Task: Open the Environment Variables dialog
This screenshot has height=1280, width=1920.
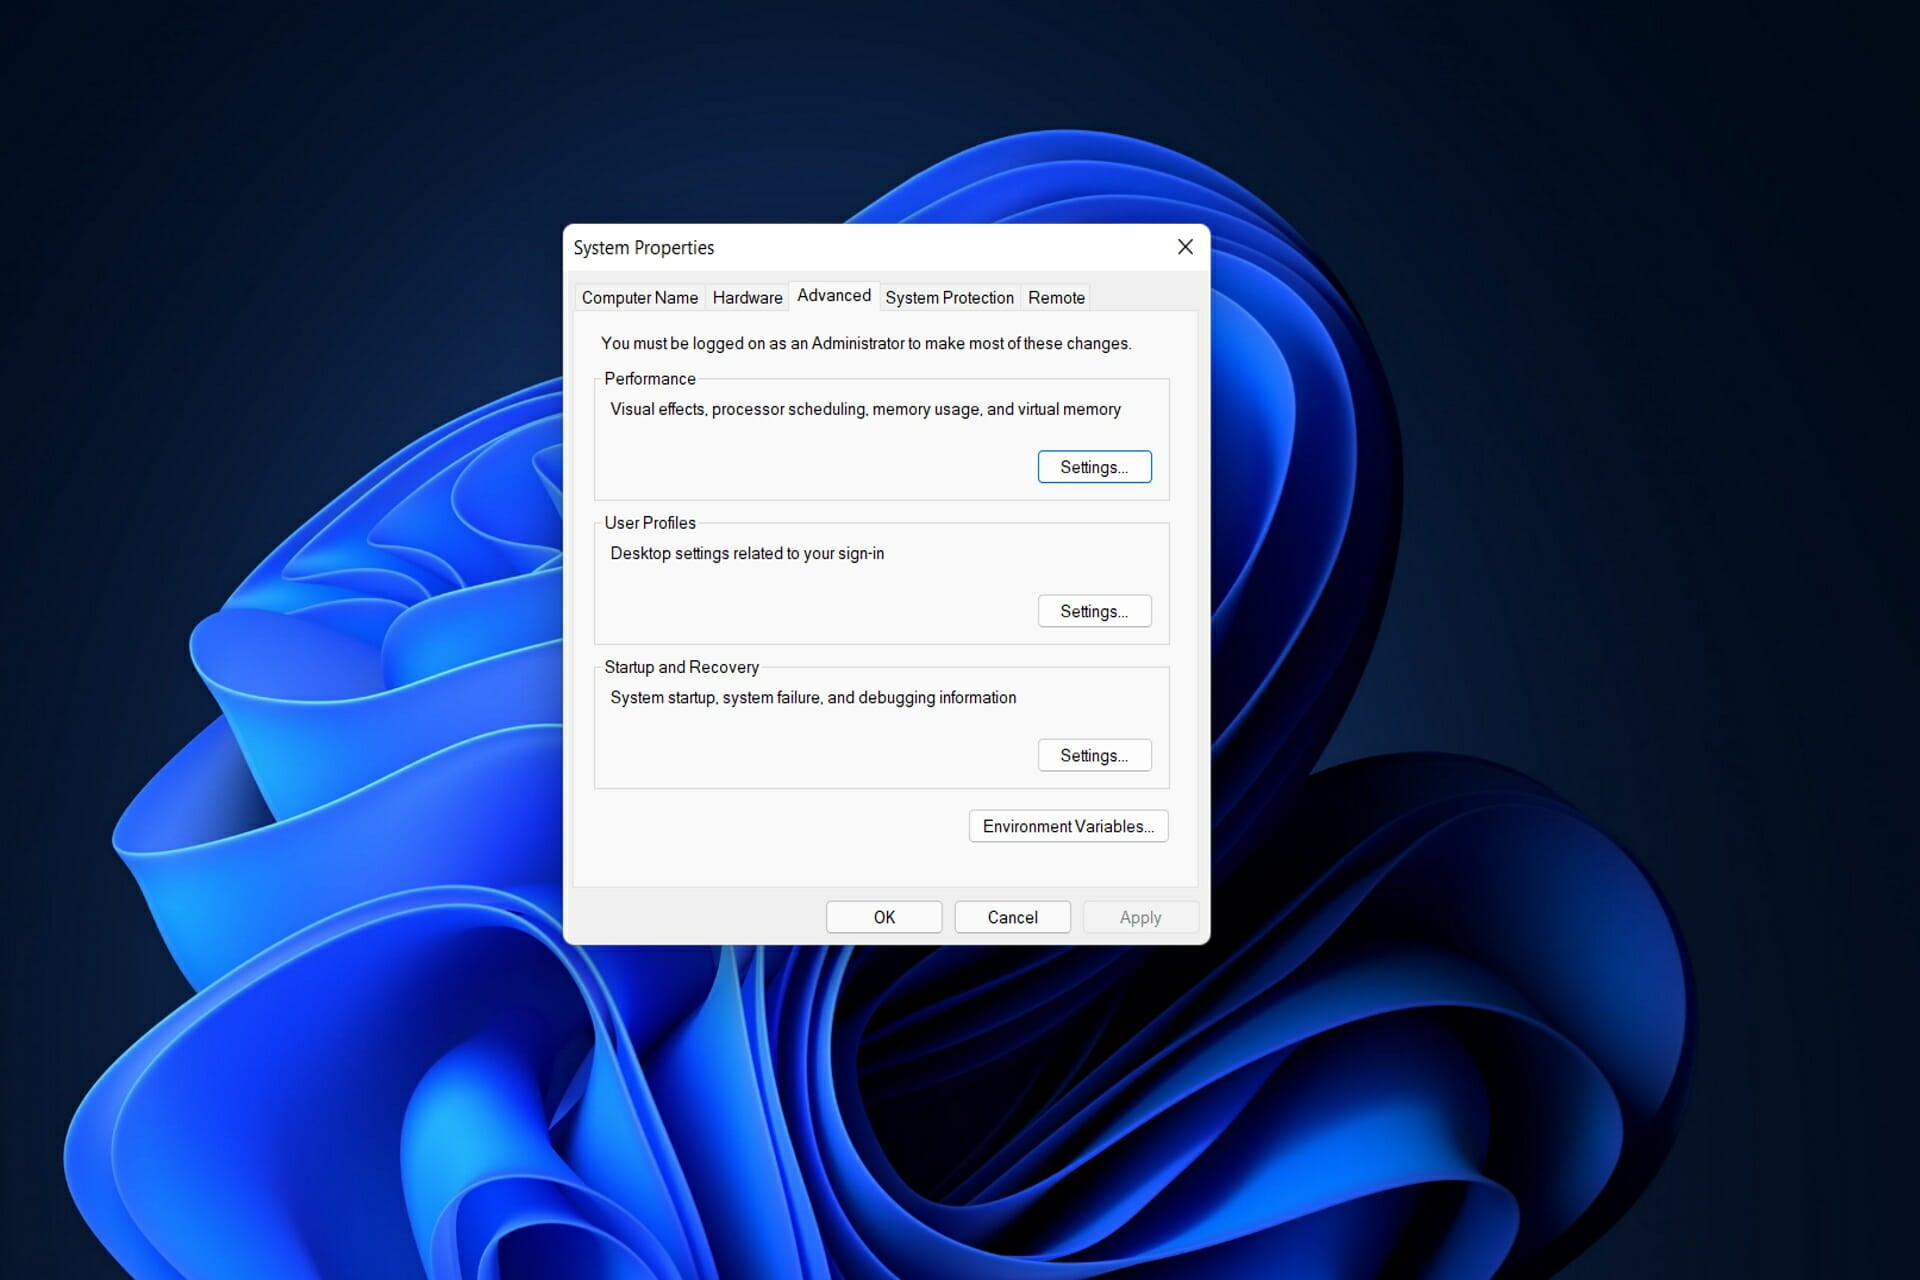Action: click(1068, 826)
